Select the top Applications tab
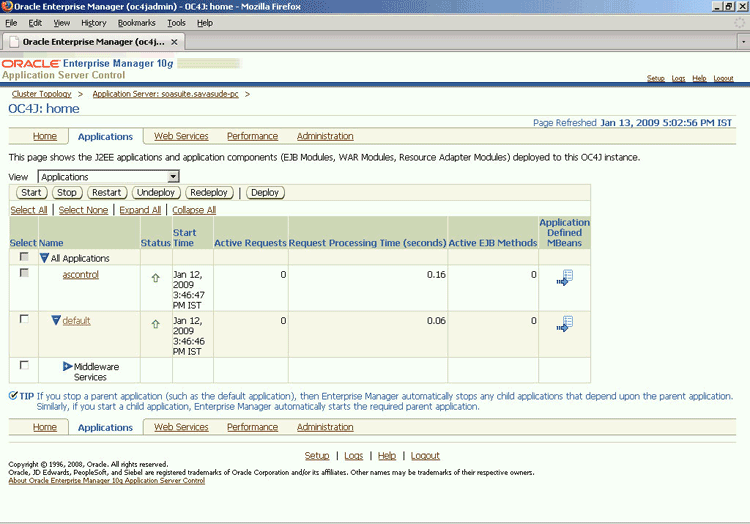 [105, 137]
